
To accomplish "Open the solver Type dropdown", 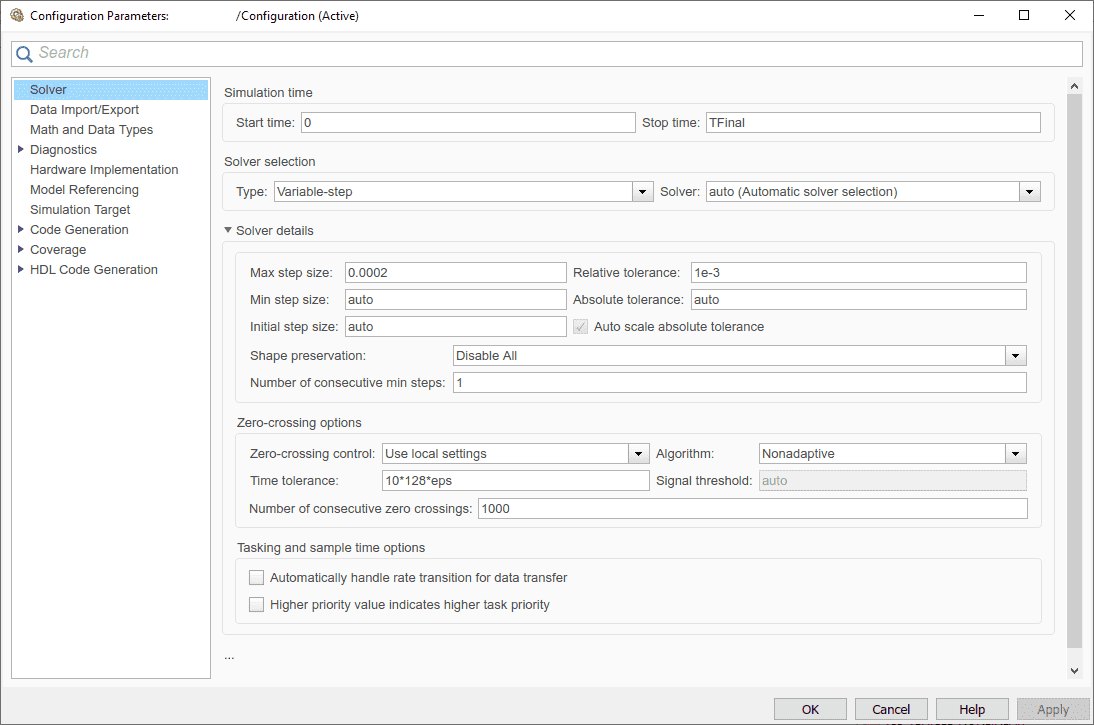I will point(643,192).
